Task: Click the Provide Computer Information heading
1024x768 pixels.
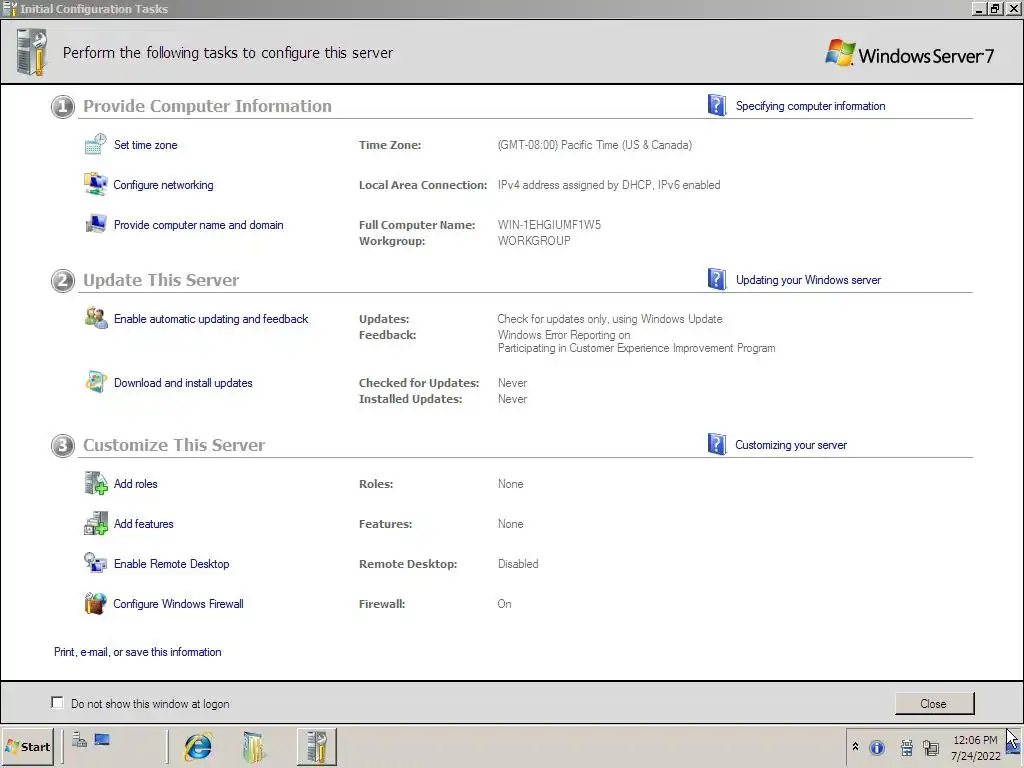Action: point(207,106)
